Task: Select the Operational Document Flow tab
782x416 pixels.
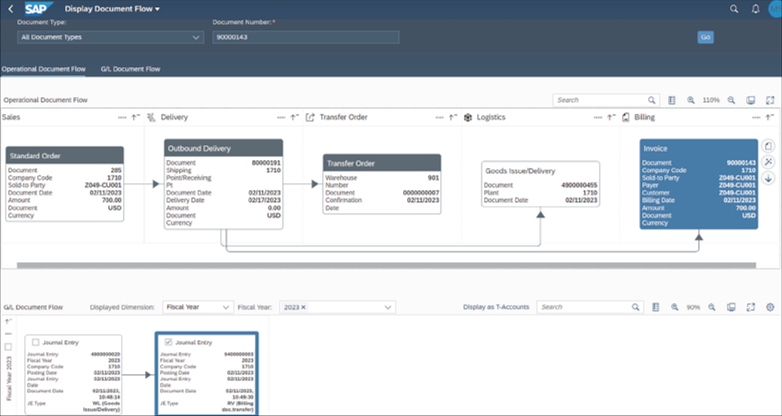Action: pos(43,69)
